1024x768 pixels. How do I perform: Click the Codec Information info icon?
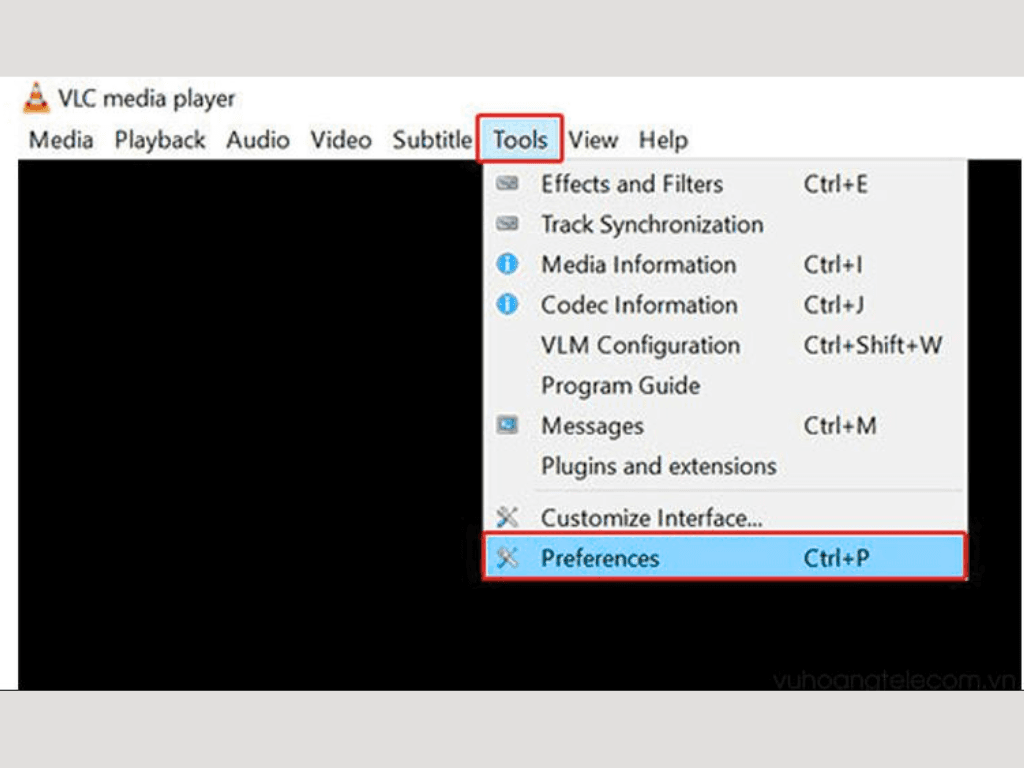507,304
